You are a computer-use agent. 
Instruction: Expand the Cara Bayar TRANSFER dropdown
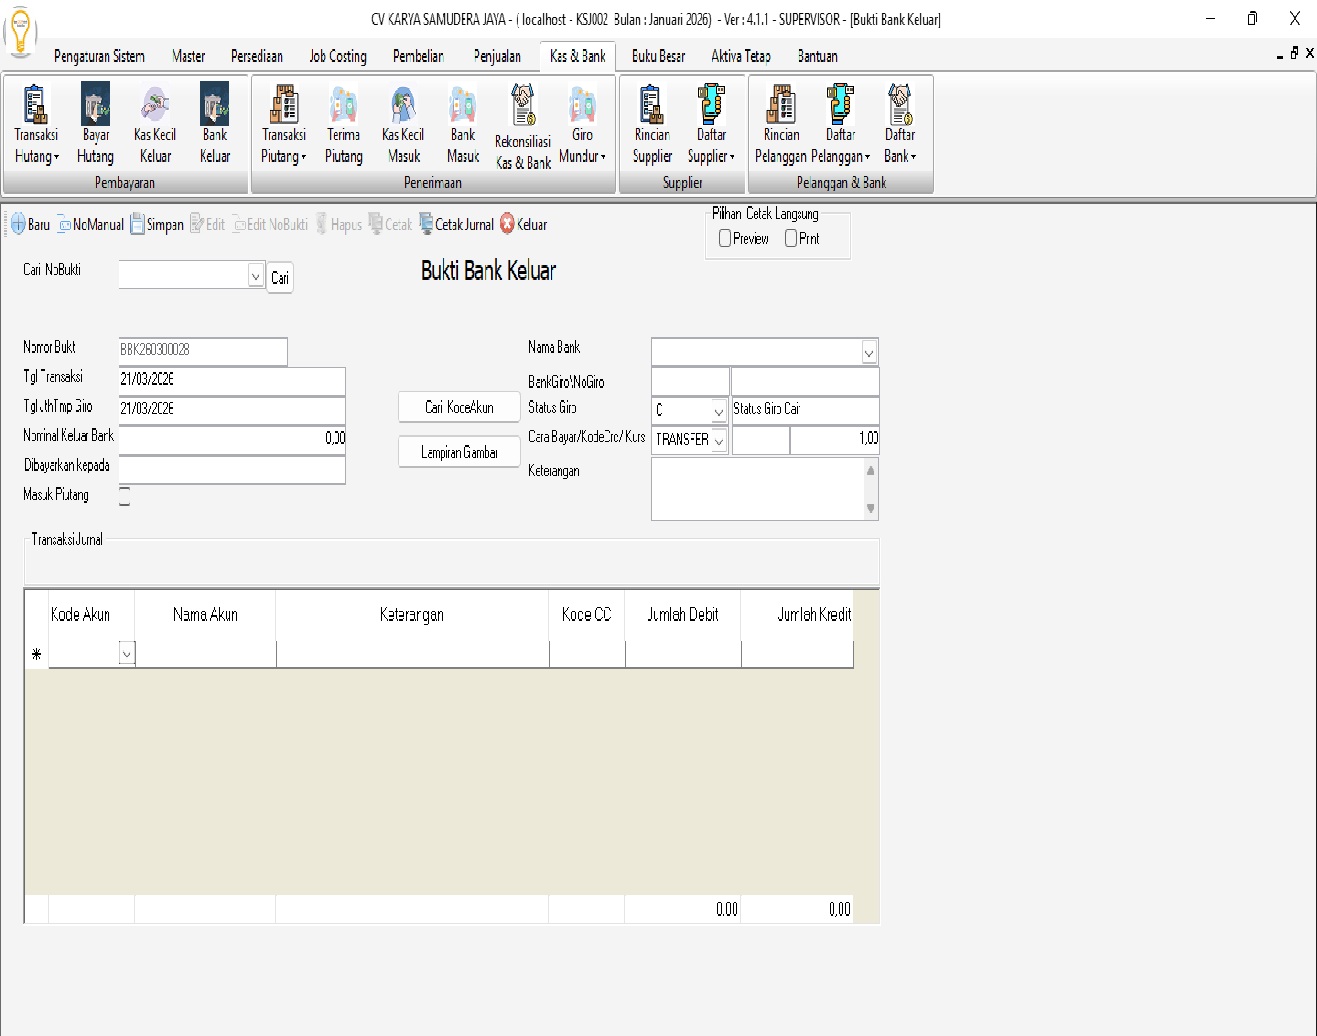pyautogui.click(x=718, y=440)
